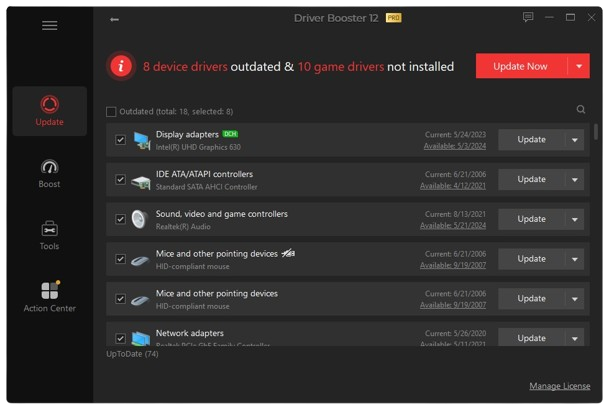The width and height of the screenshot is (609, 410).
Task: Click the IDE ATA/ATAPI controller icon
Action: [x=141, y=181]
